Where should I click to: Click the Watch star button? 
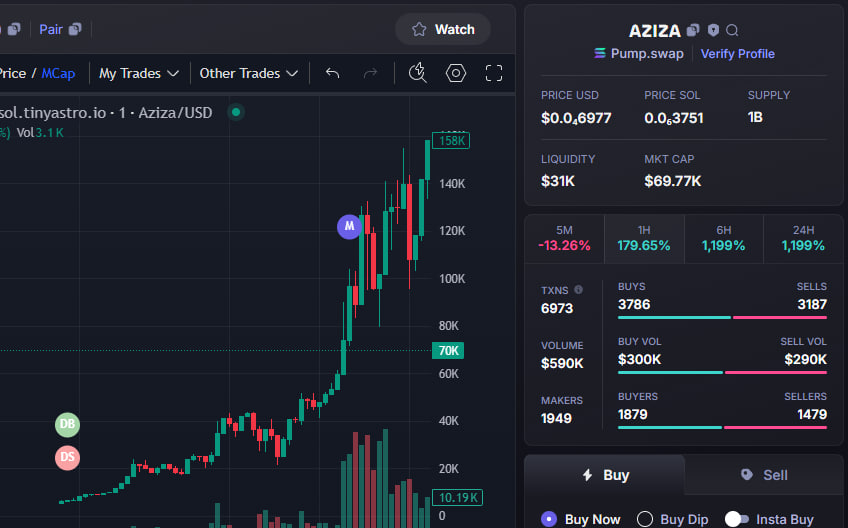[x=443, y=29]
